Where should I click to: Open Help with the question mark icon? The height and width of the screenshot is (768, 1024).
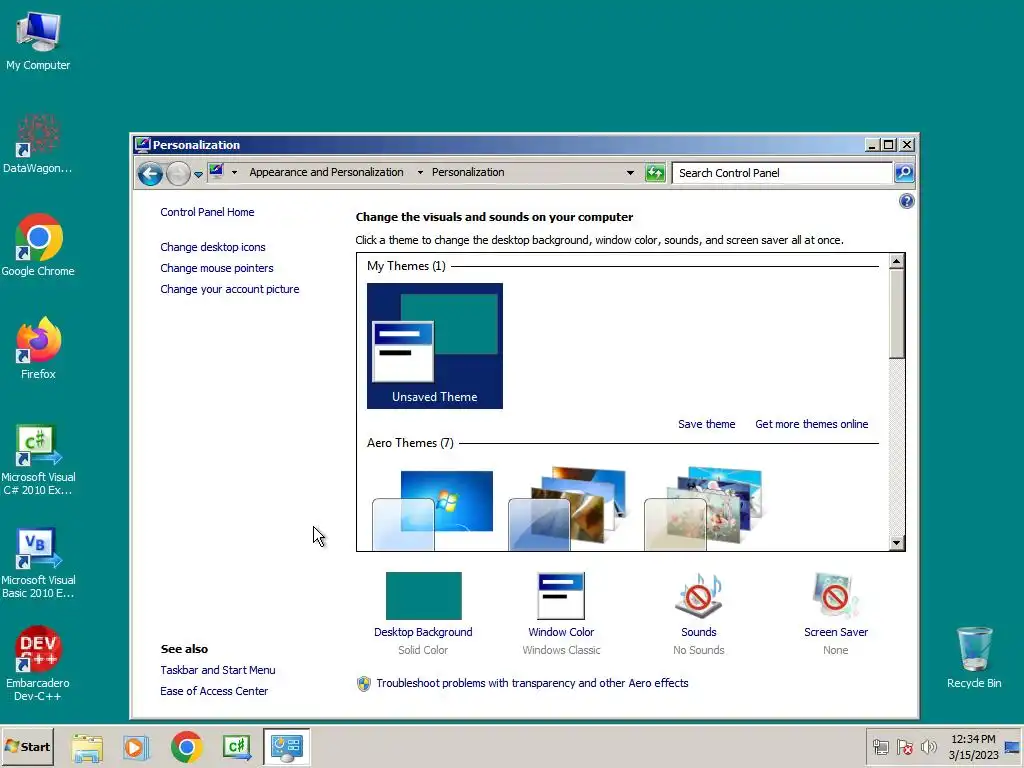click(x=906, y=201)
